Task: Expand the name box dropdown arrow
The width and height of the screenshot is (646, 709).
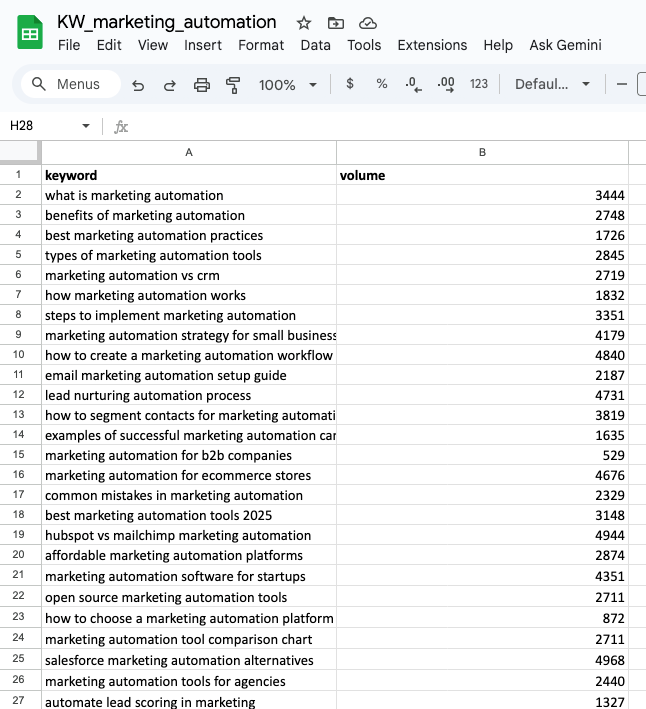Action: pyautogui.click(x=86, y=126)
